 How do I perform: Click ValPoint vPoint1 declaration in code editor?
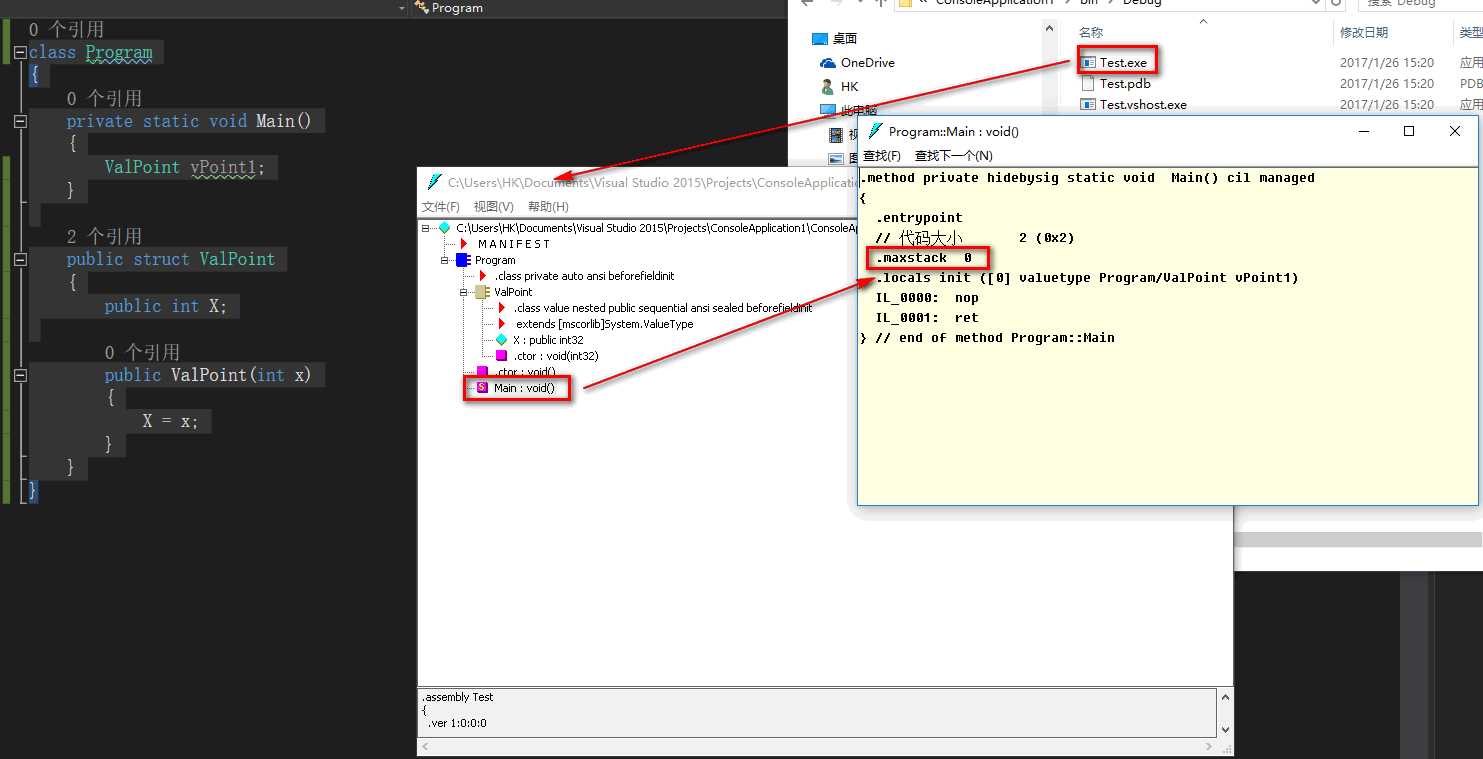coord(185,168)
